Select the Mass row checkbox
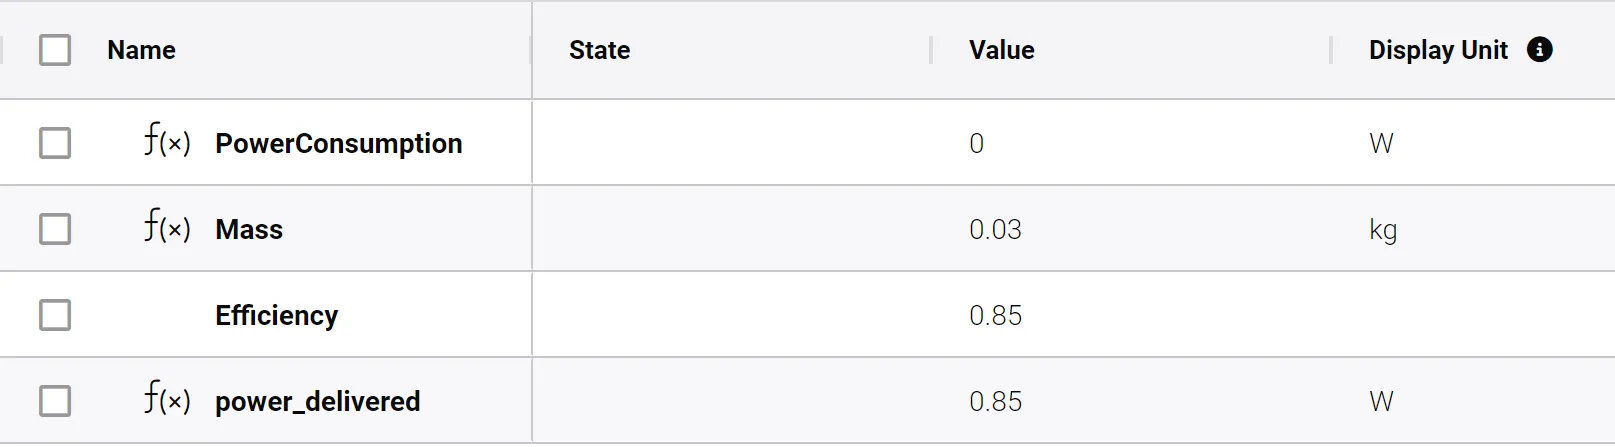Viewport: 1615px width, 447px height. [55, 229]
